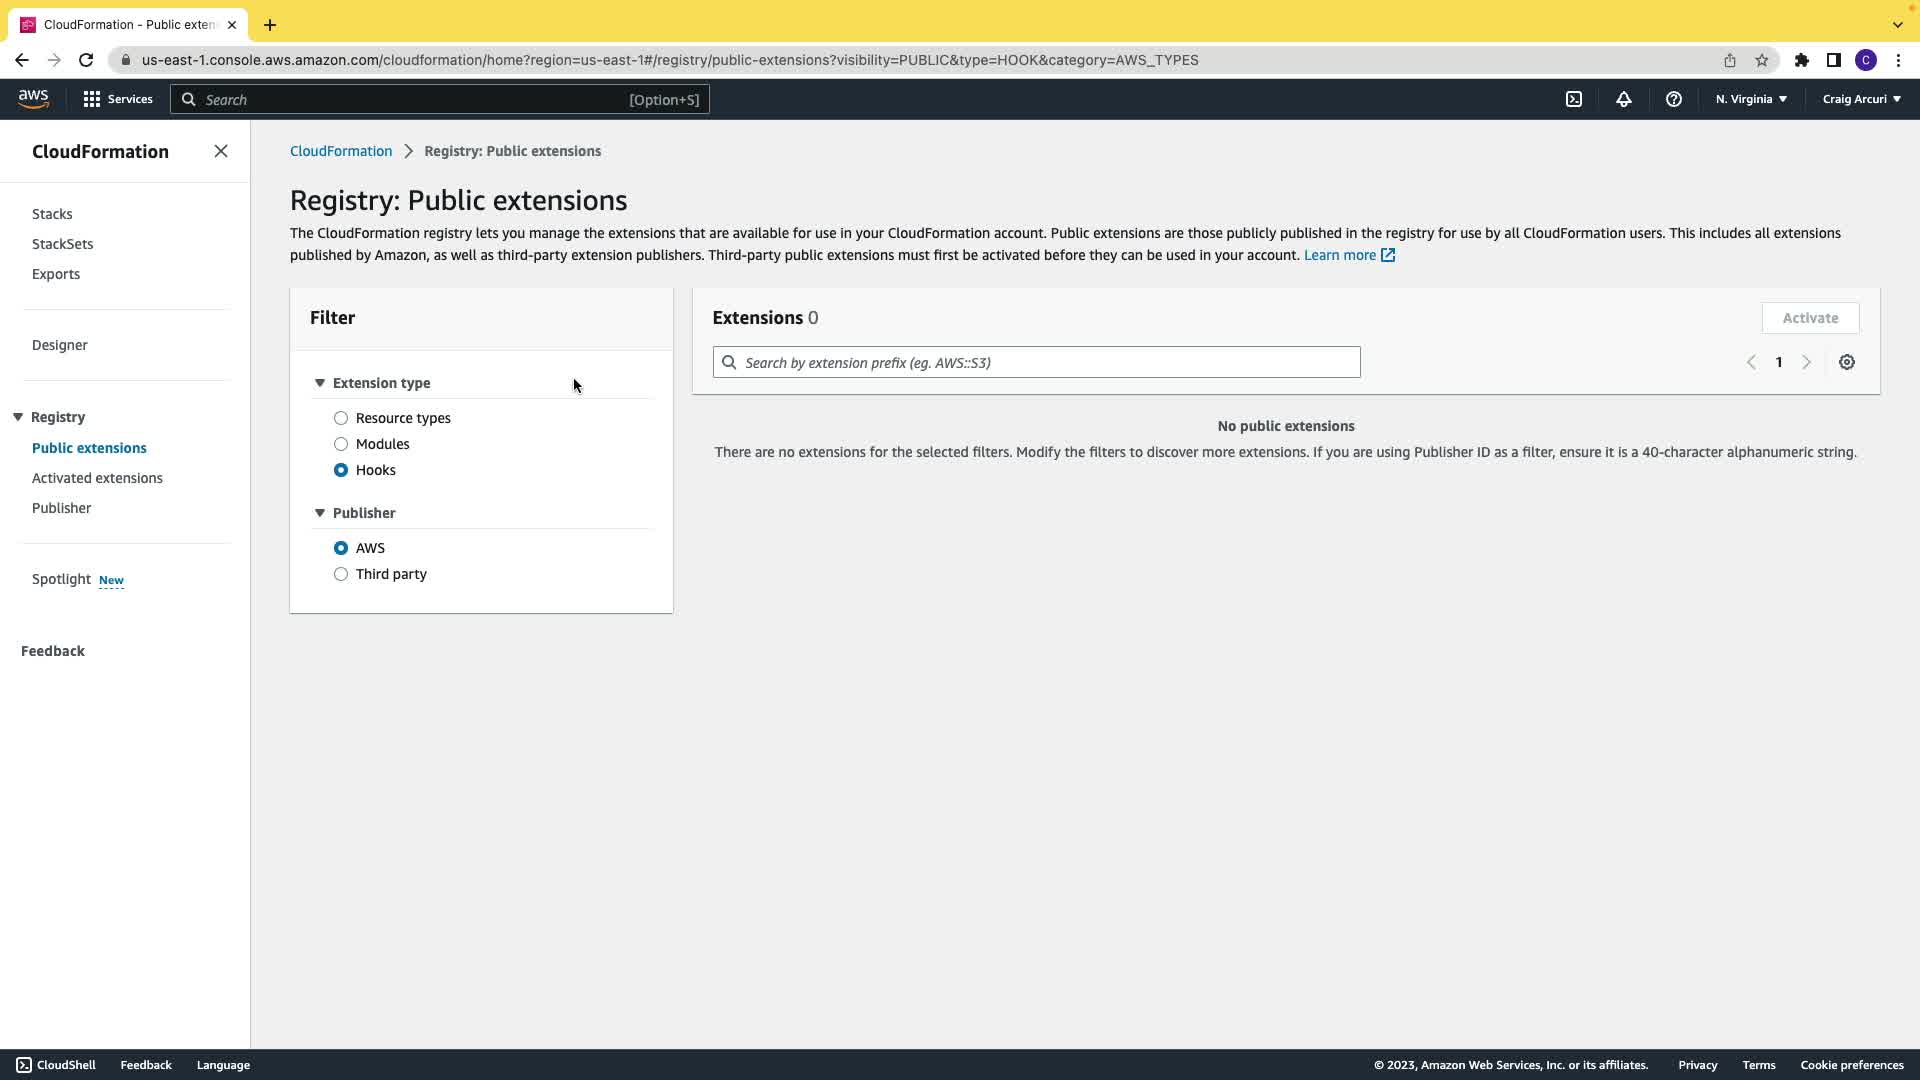1920x1080 pixels.
Task: Choose Third party publisher option
Action: coord(341,574)
